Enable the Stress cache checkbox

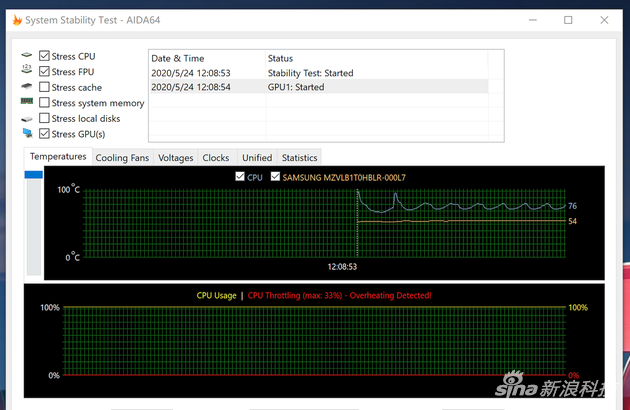pyautogui.click(x=44, y=87)
